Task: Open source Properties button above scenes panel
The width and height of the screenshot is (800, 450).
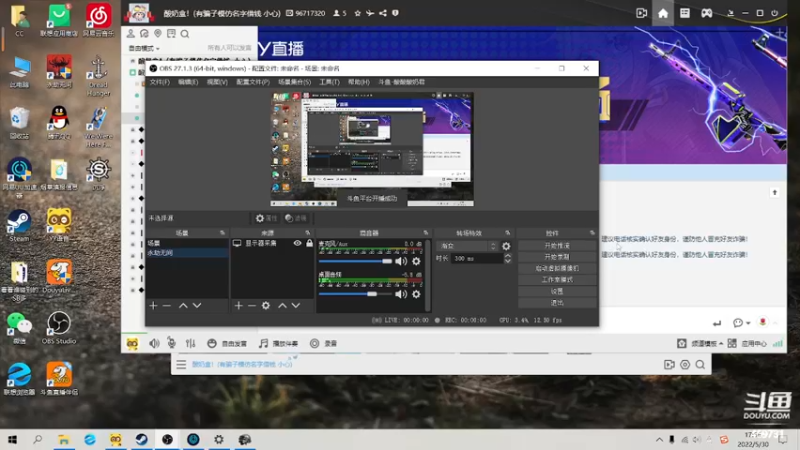Action: tap(266, 218)
